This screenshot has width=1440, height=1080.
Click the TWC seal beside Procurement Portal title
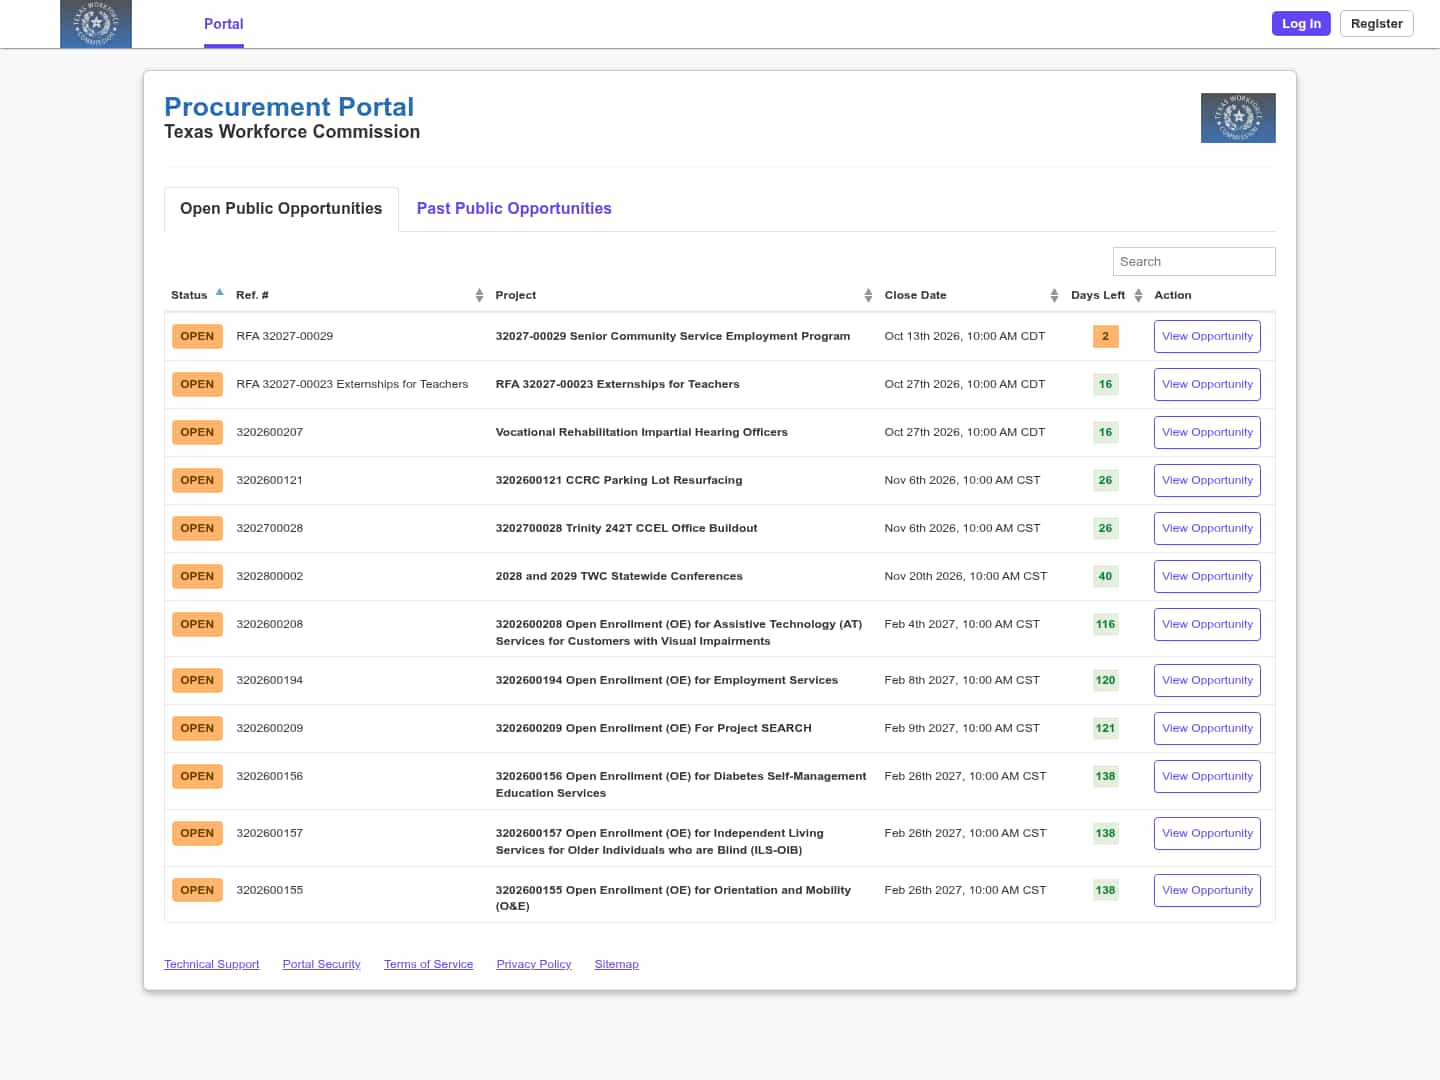tap(1238, 118)
